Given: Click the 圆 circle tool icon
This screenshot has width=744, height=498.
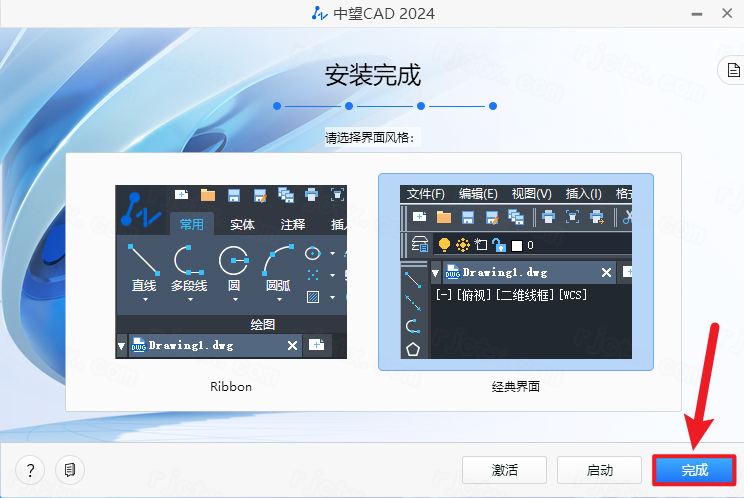Looking at the screenshot, I should (x=233, y=259).
